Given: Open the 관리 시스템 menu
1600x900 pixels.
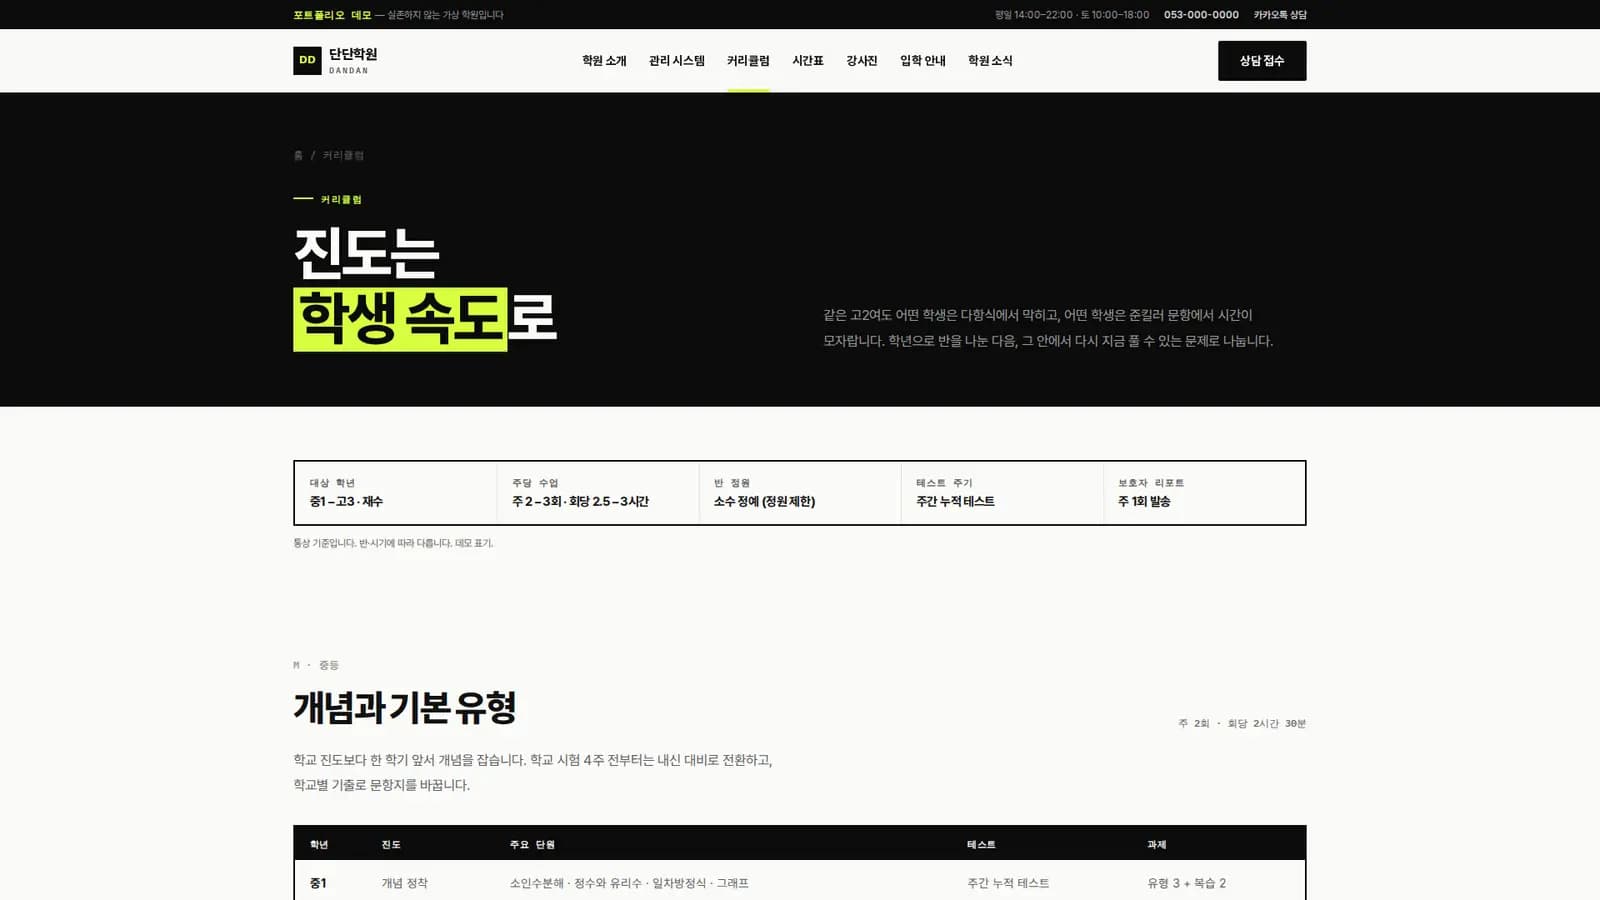Looking at the screenshot, I should [677, 61].
